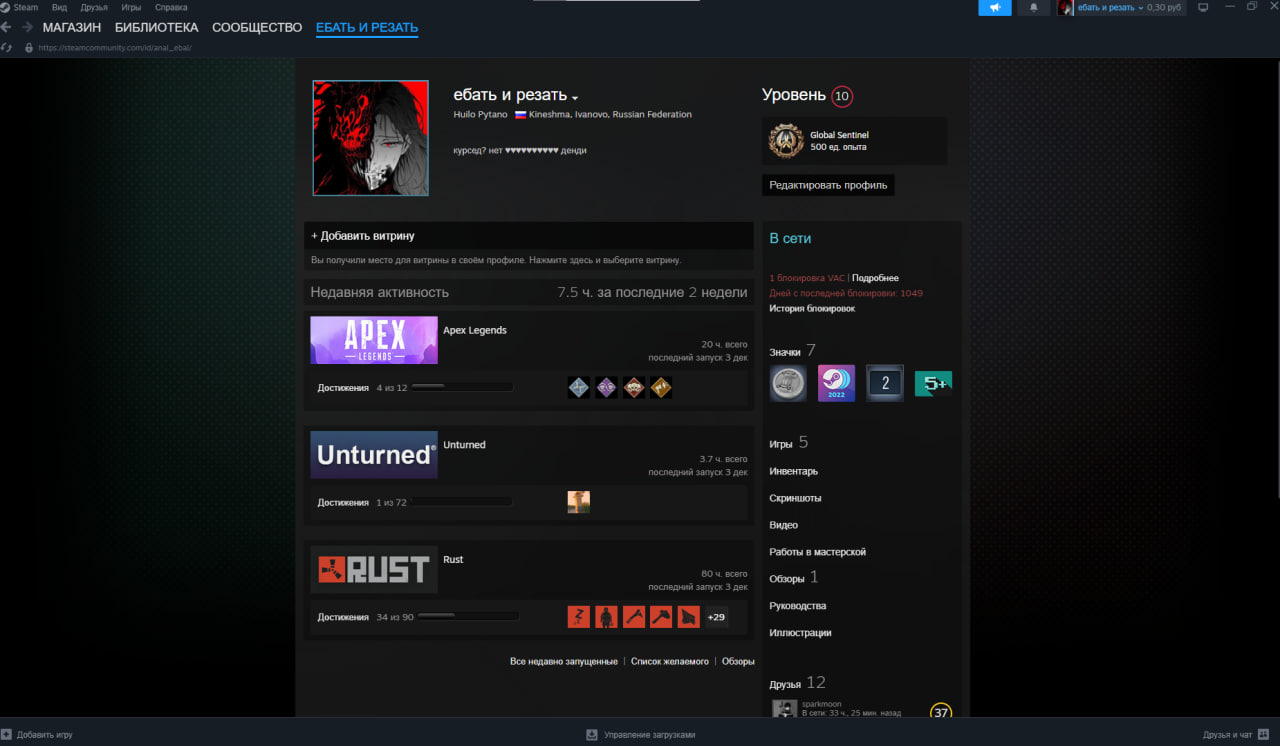Open the Справка menu
The width and height of the screenshot is (1280, 746).
(171, 7)
